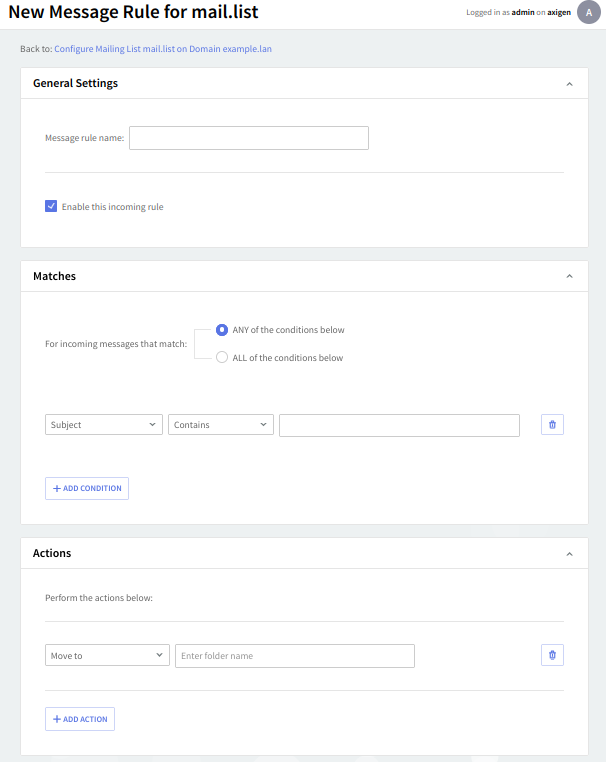The image size is (606, 762).
Task: Remove the Move to action row
Action: coord(552,656)
